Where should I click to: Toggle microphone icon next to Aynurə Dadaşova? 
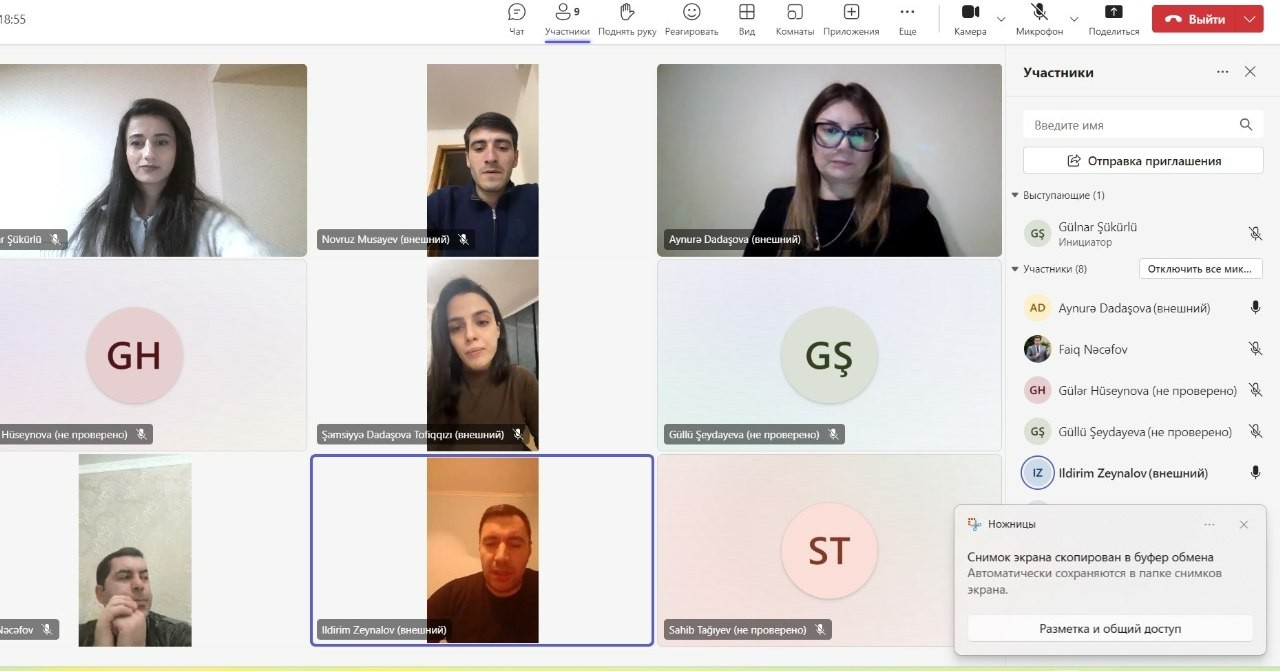[x=1255, y=308]
